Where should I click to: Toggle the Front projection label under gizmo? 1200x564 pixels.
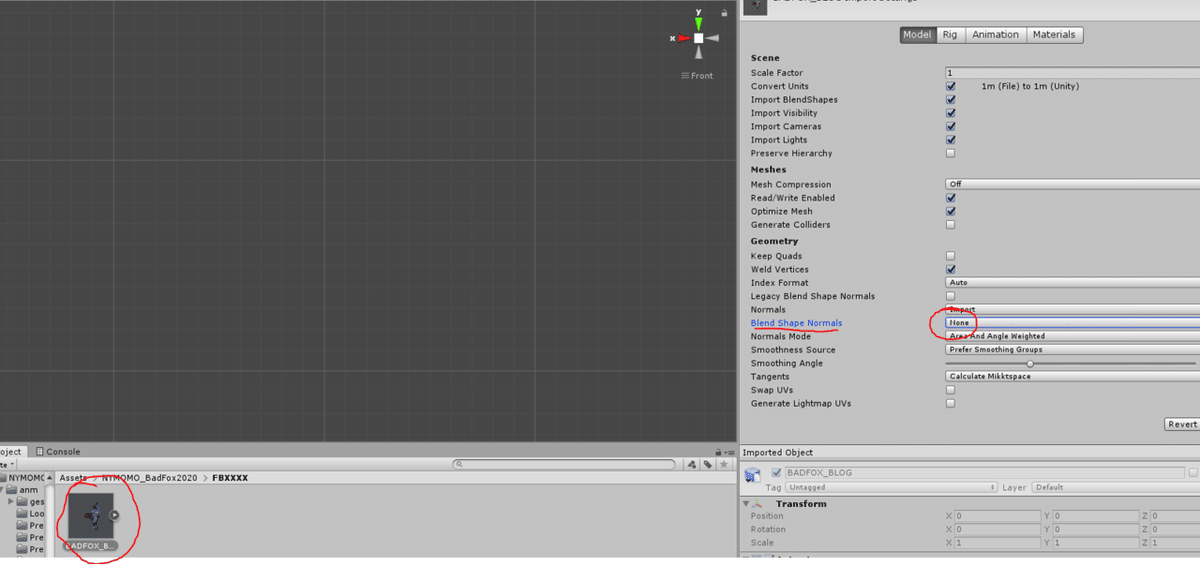click(697, 76)
